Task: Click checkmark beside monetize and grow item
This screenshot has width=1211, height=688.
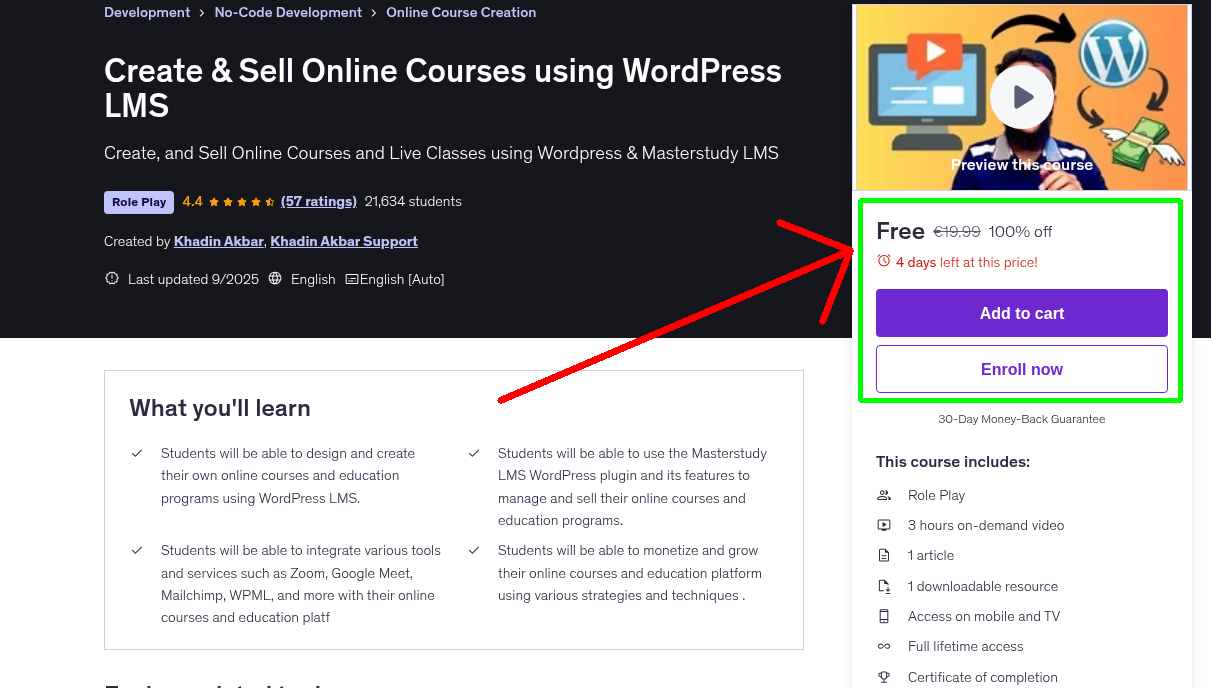Action: point(474,550)
